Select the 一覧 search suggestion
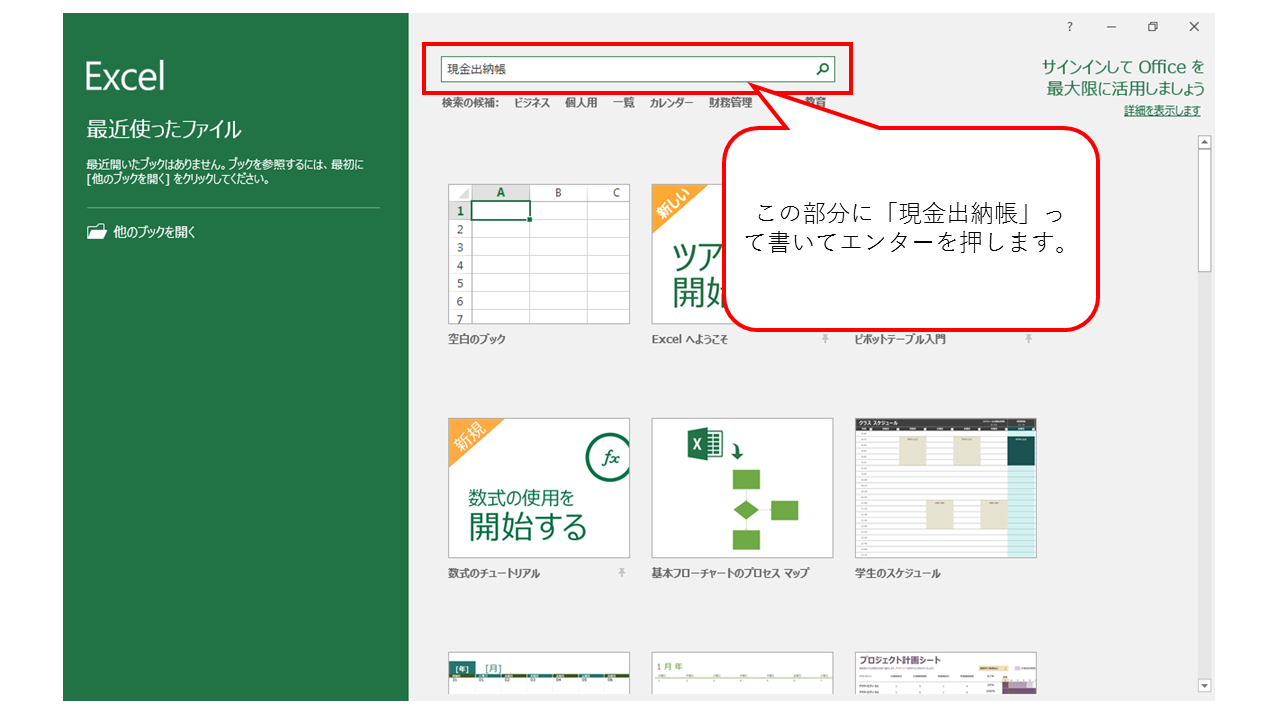 tap(623, 103)
